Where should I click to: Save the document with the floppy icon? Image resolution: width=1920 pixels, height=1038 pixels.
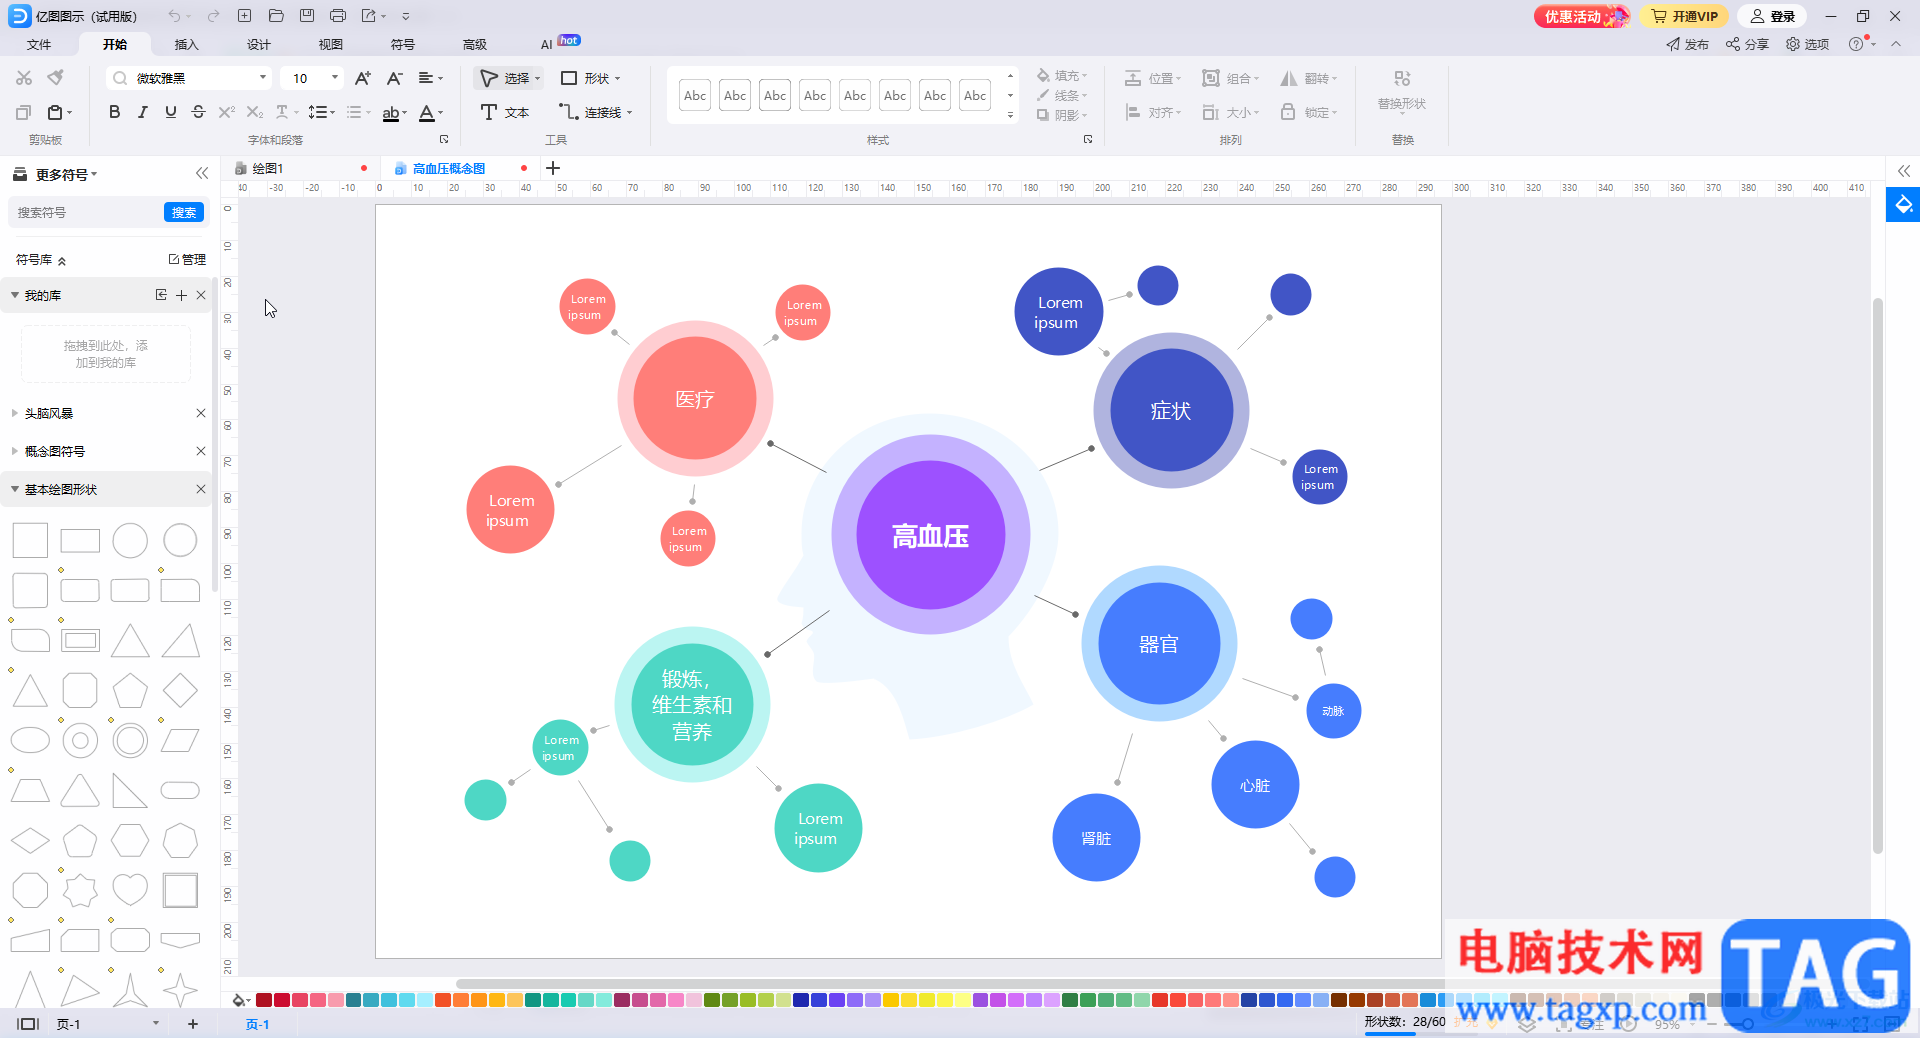tap(307, 16)
